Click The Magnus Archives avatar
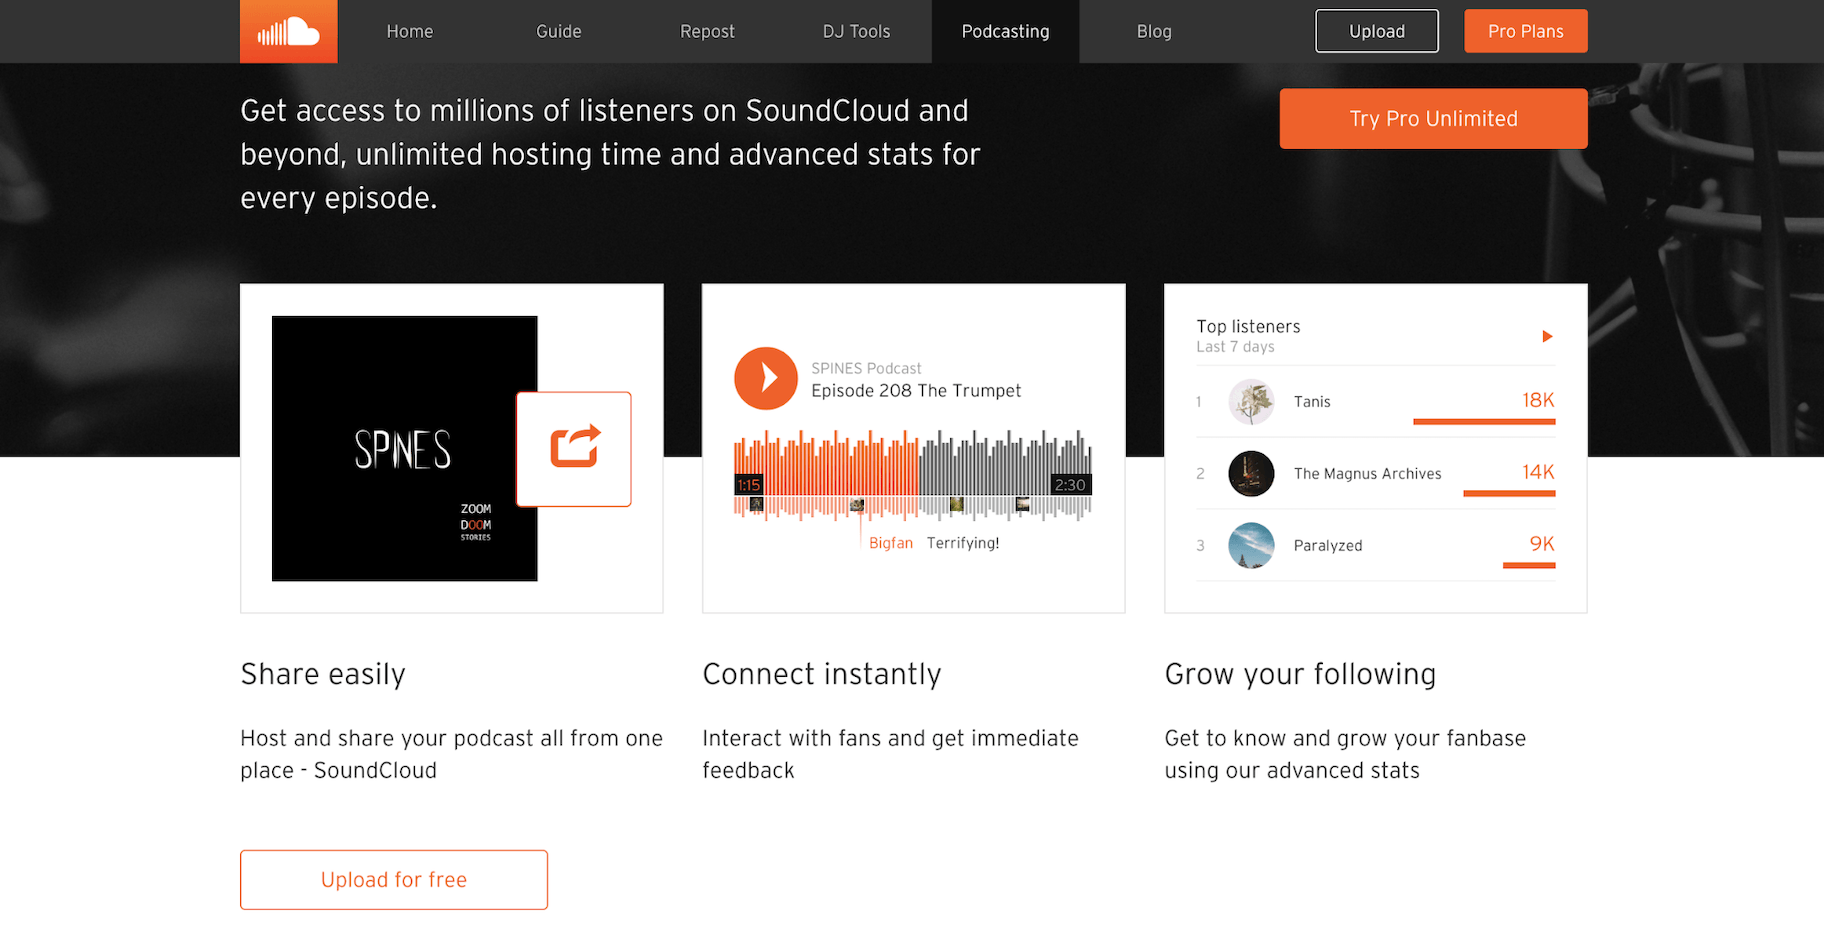1824x939 pixels. 1251,473
